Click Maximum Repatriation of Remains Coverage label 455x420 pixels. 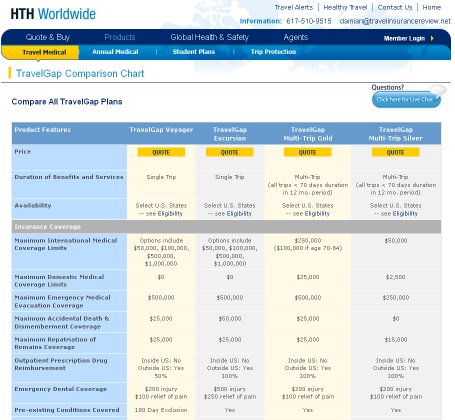[x=55, y=343]
